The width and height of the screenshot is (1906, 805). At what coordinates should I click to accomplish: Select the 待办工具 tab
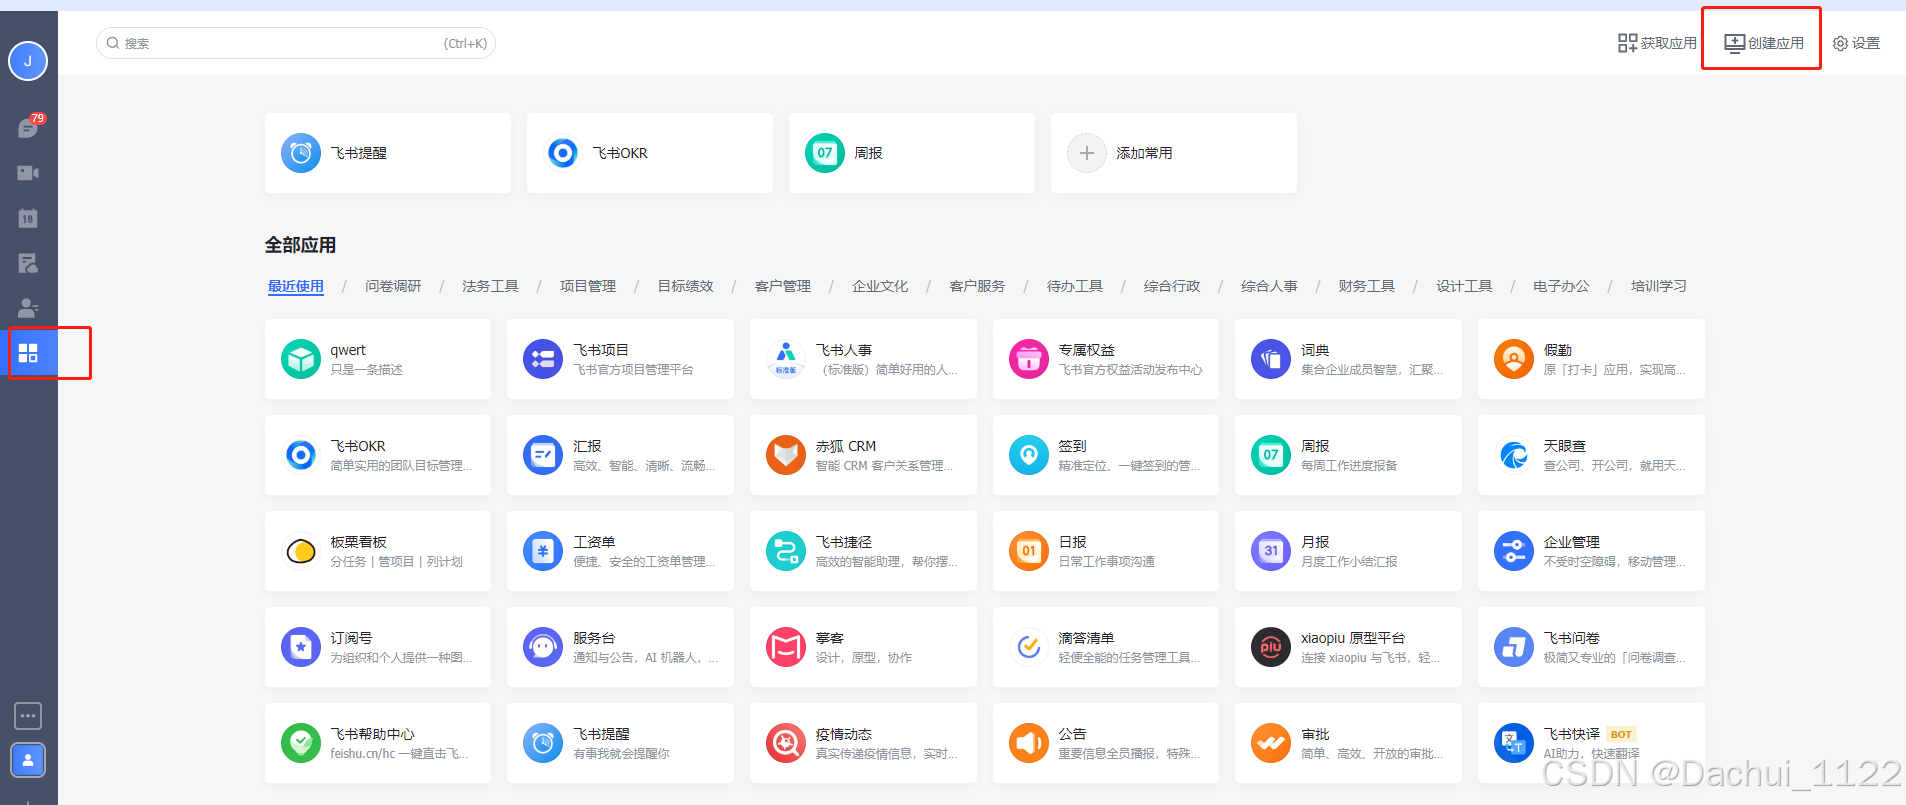point(1075,286)
